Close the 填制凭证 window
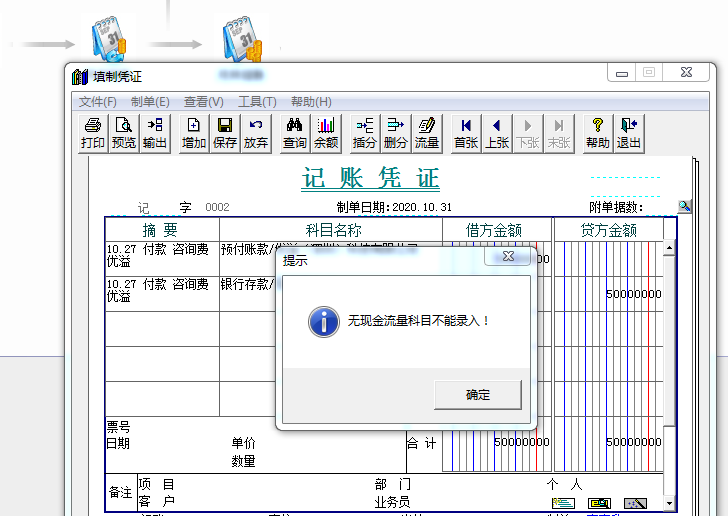This screenshot has height=516, width=728. point(686,73)
